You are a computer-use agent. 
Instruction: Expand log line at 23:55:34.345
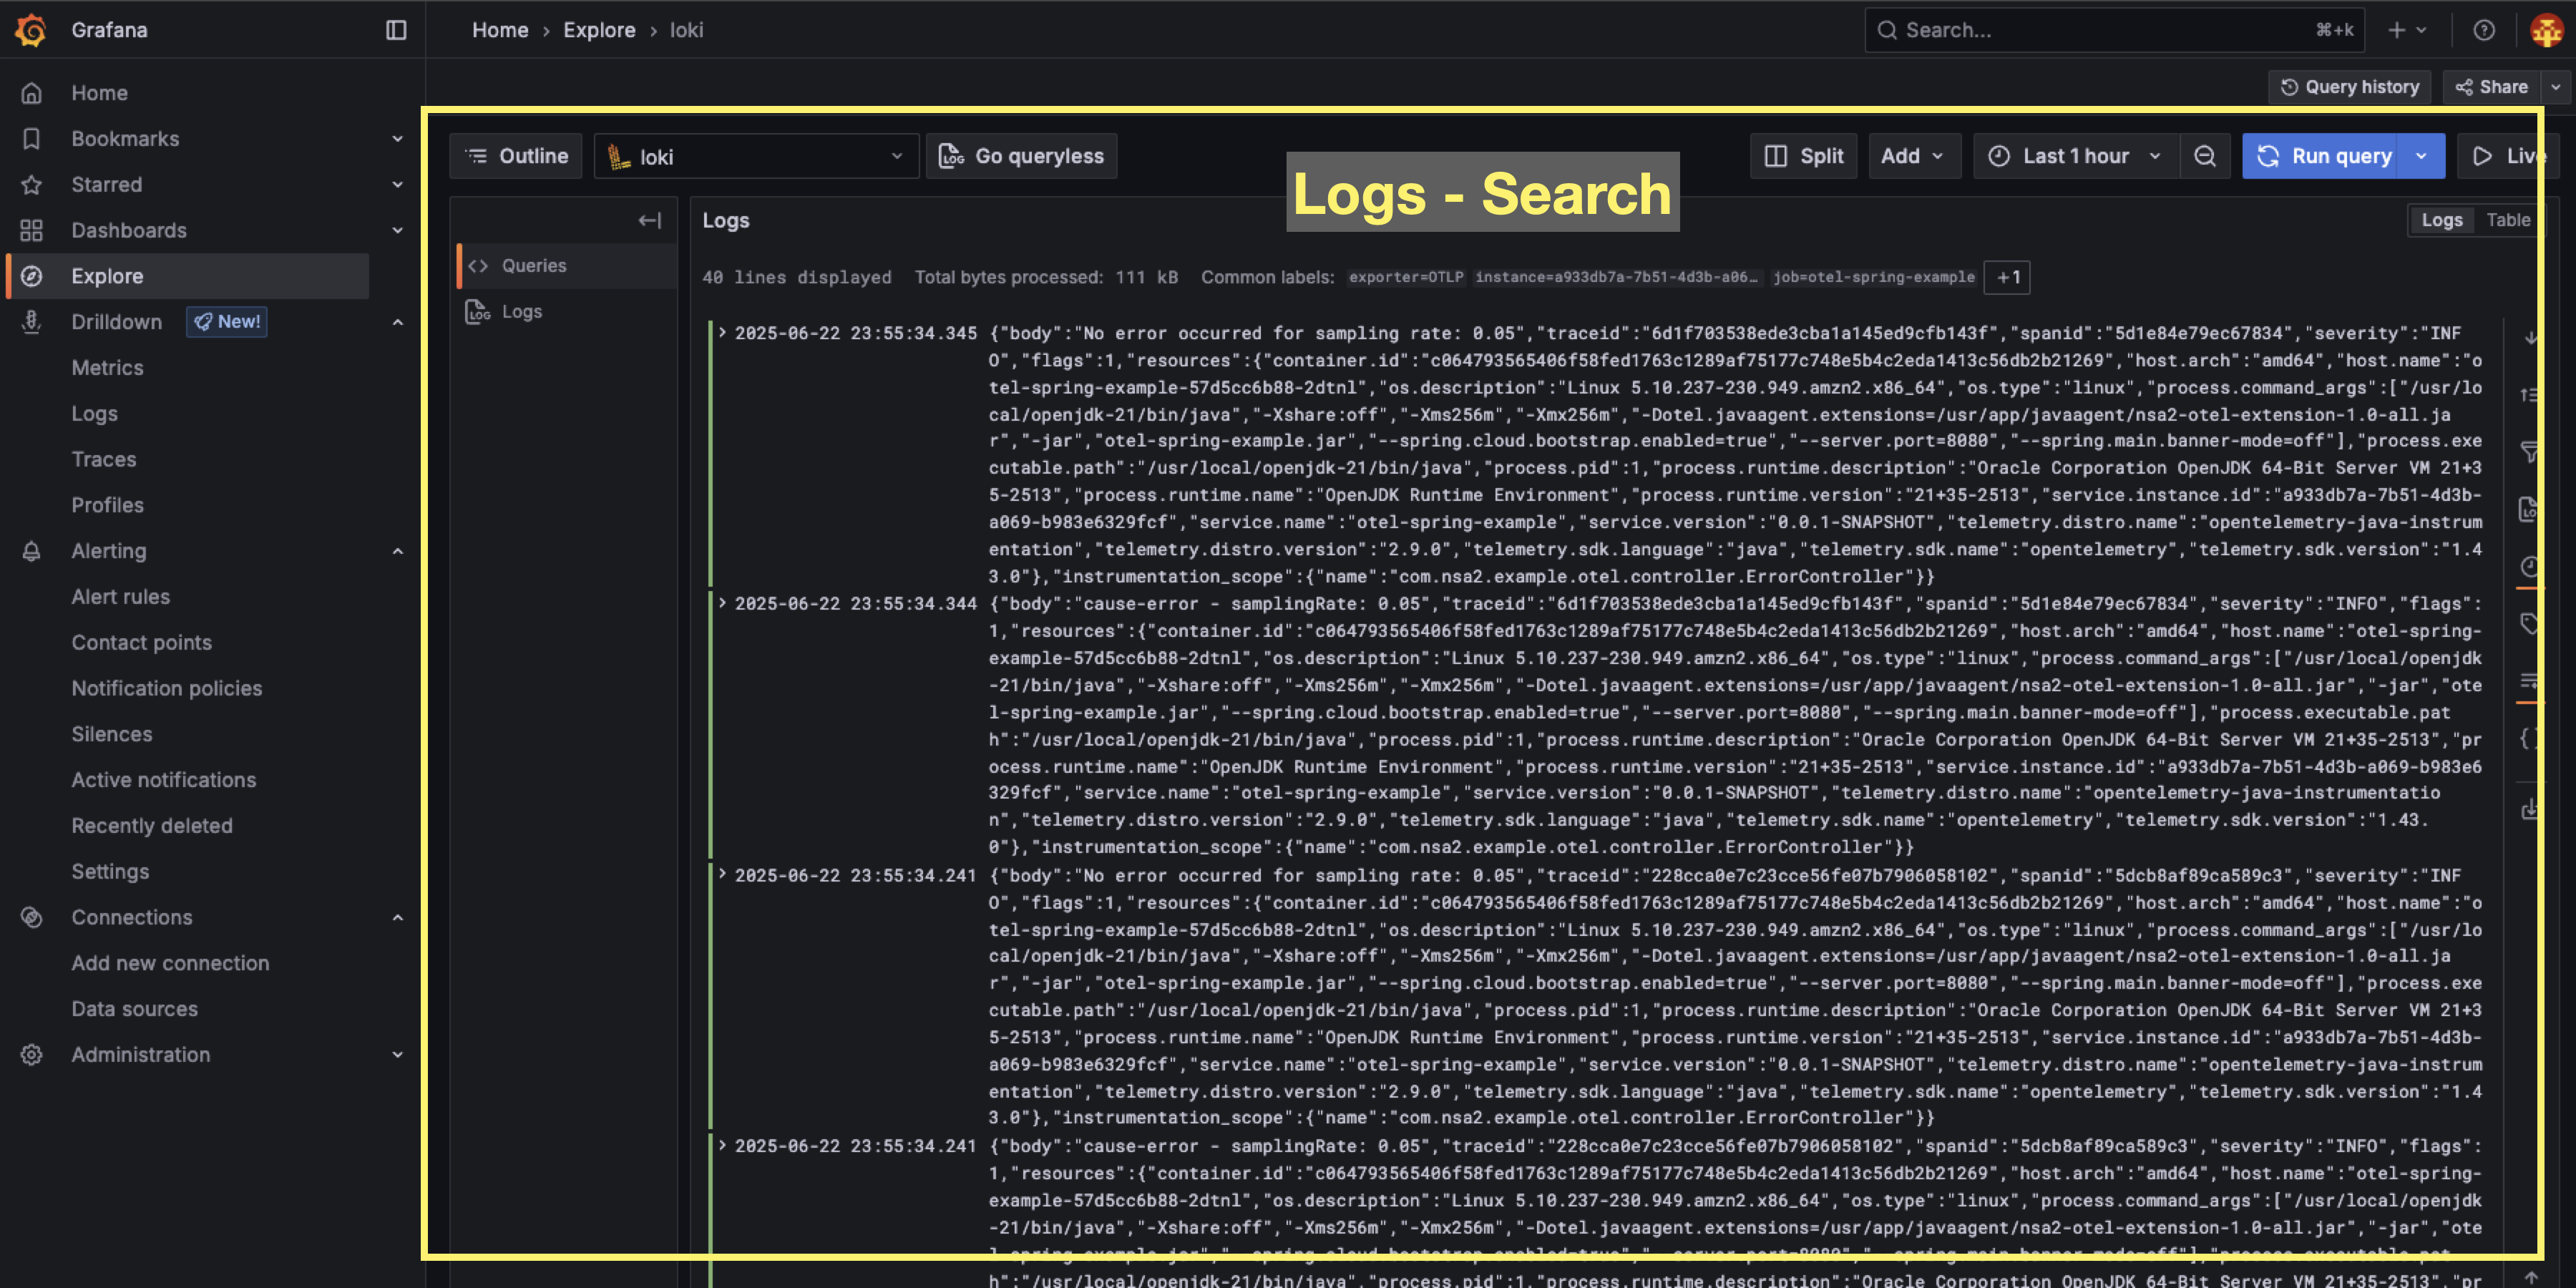(722, 333)
